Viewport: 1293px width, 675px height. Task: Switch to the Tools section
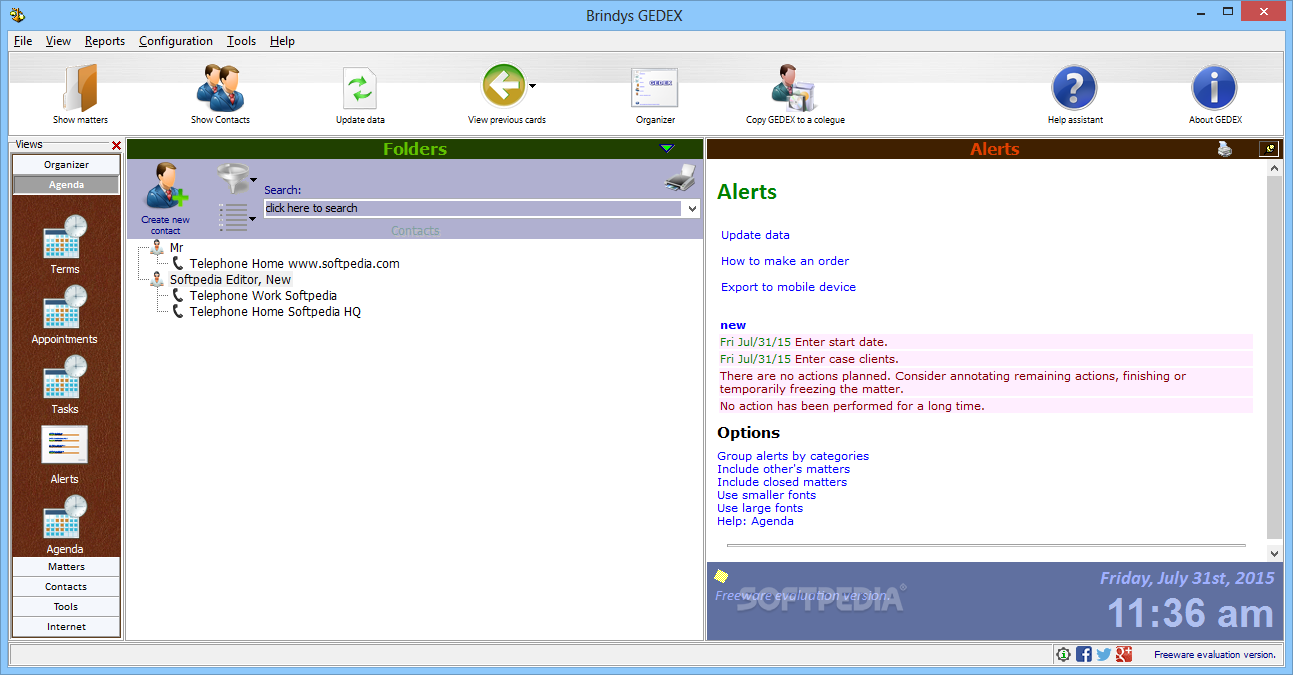pos(66,607)
